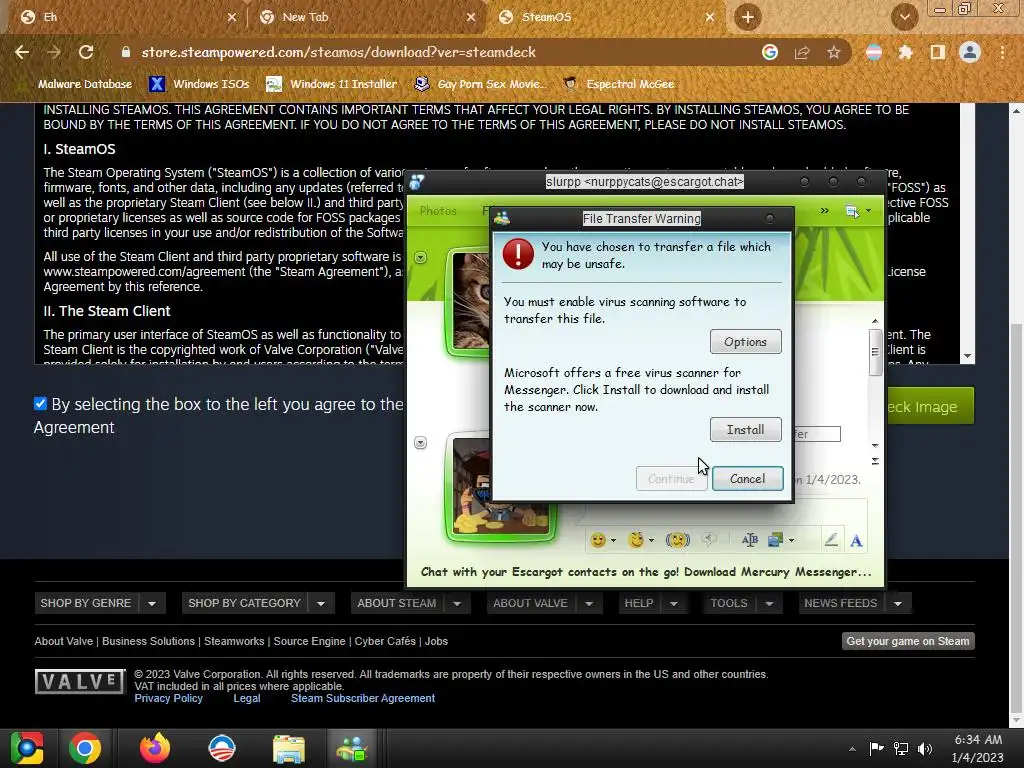
Task: Click the Install virus scanner button
Action: 745,430
